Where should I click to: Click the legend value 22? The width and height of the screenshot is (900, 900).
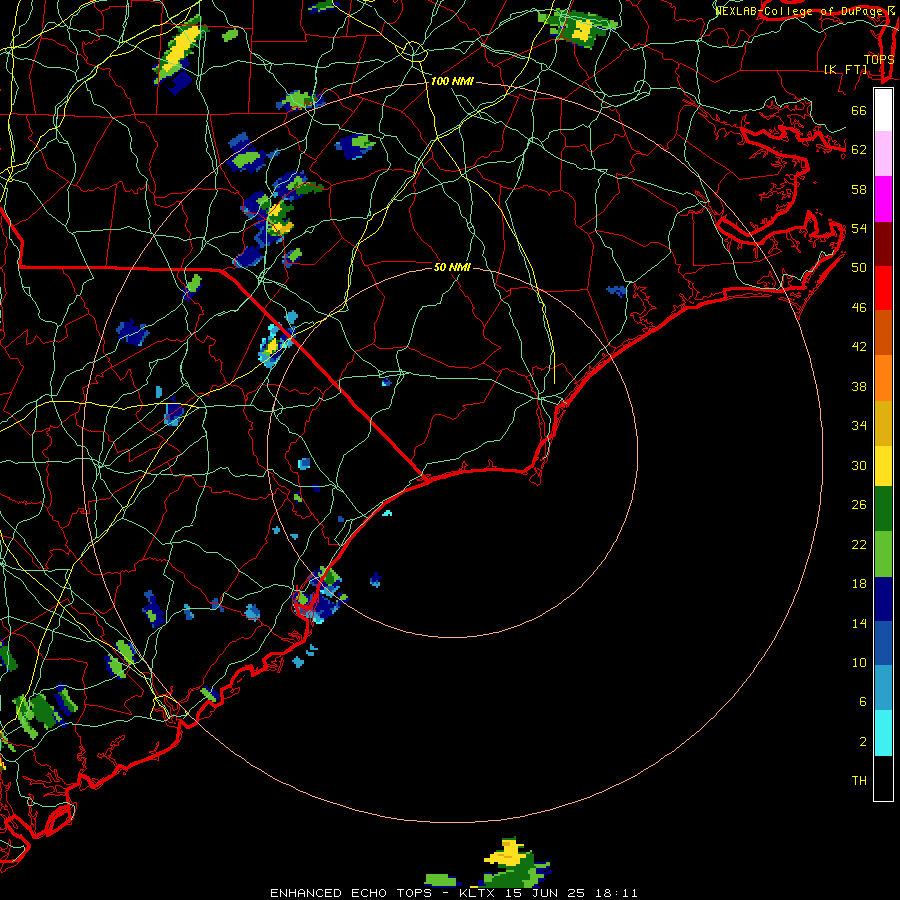(x=859, y=544)
